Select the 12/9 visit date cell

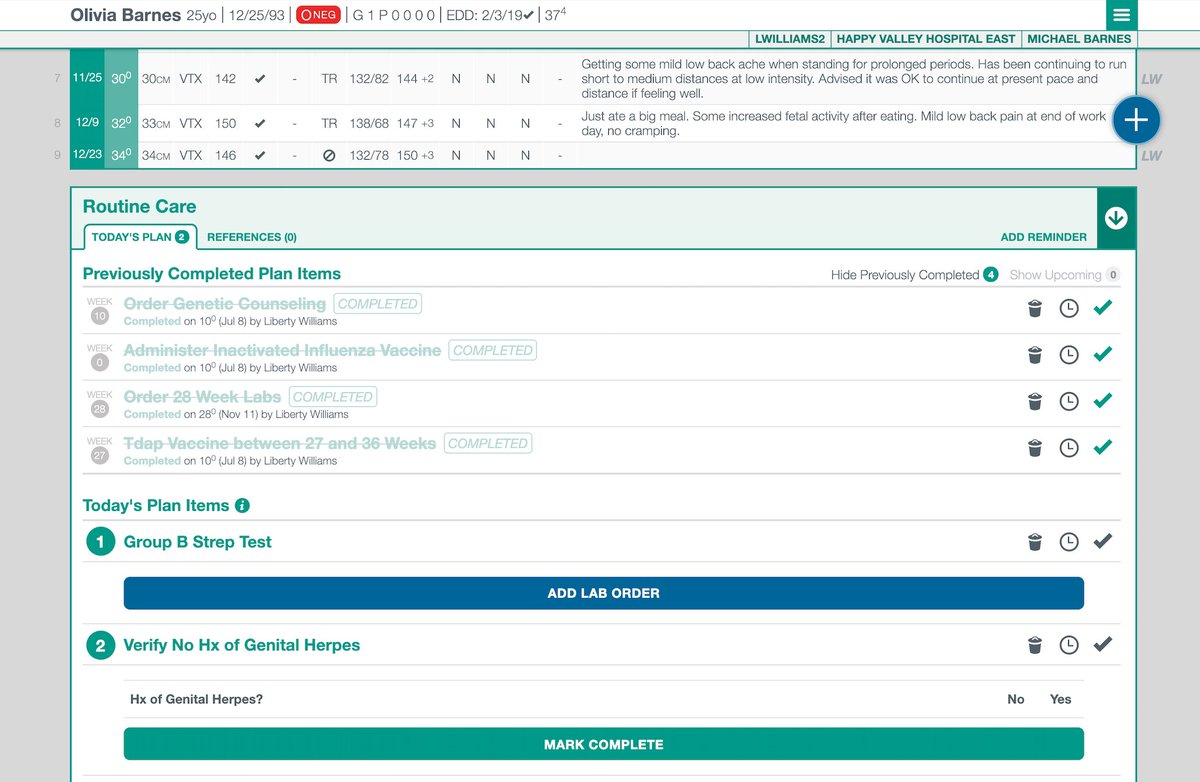coord(86,124)
